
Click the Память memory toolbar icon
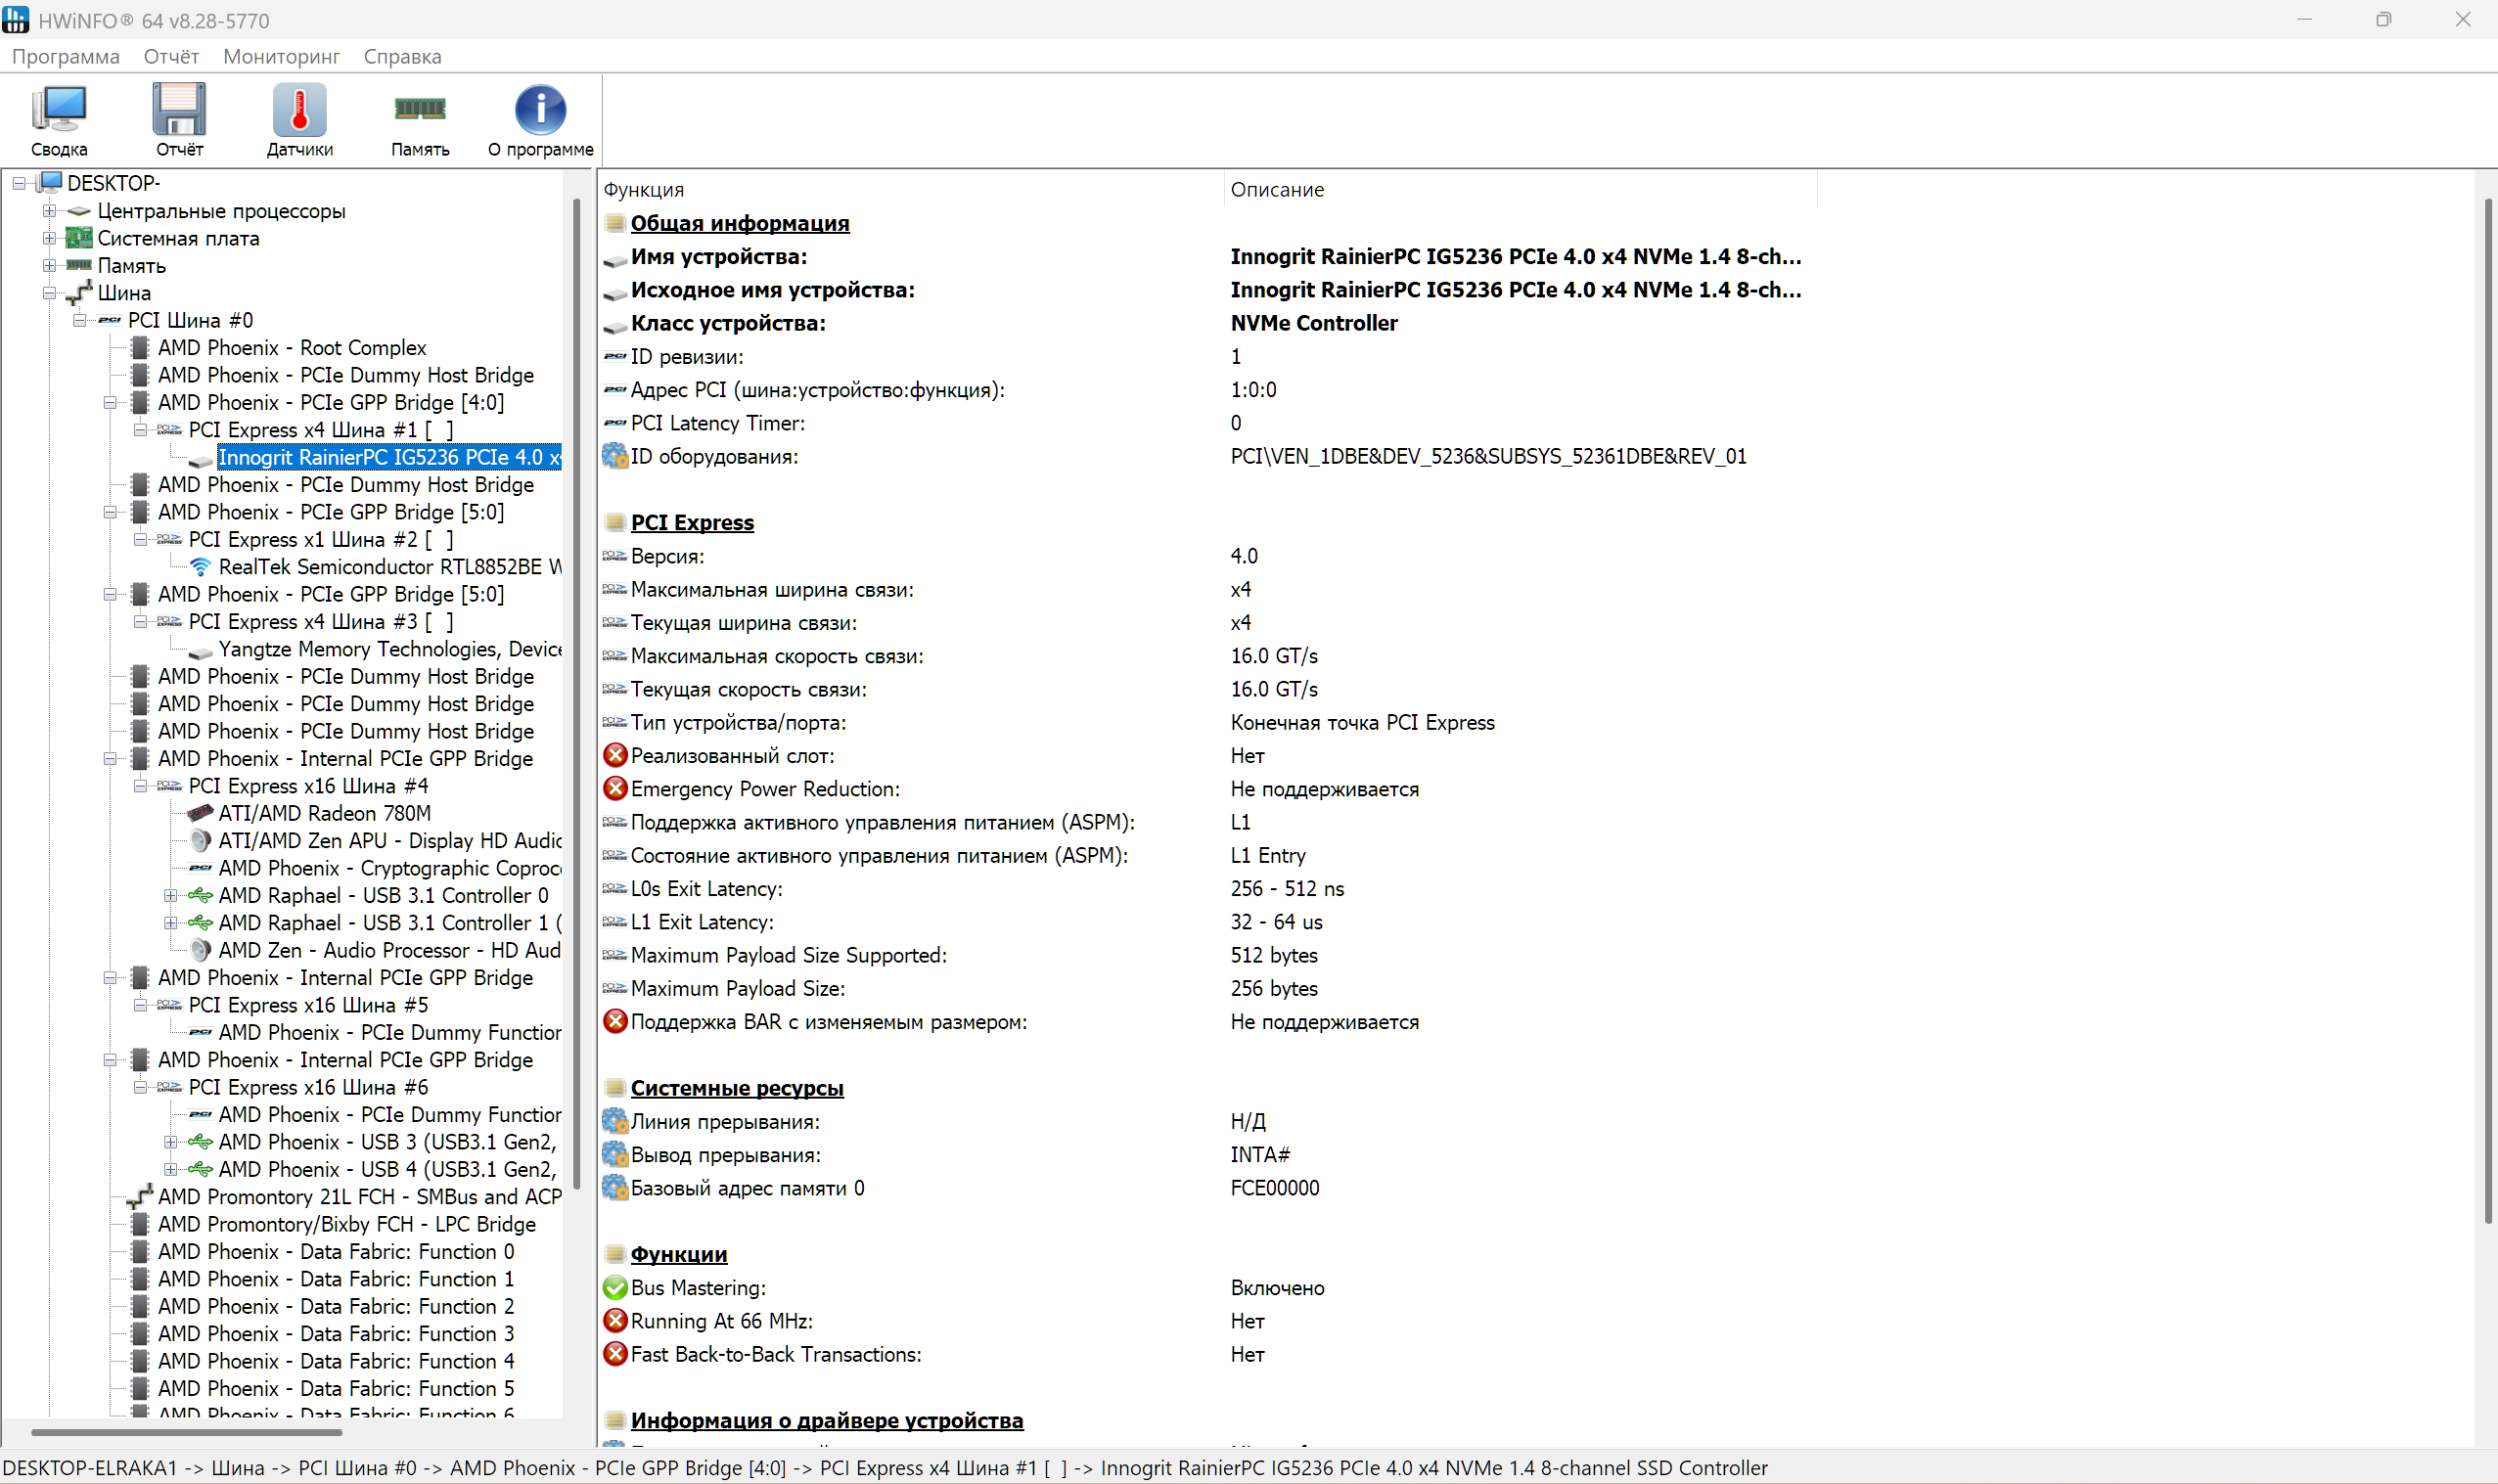click(419, 120)
